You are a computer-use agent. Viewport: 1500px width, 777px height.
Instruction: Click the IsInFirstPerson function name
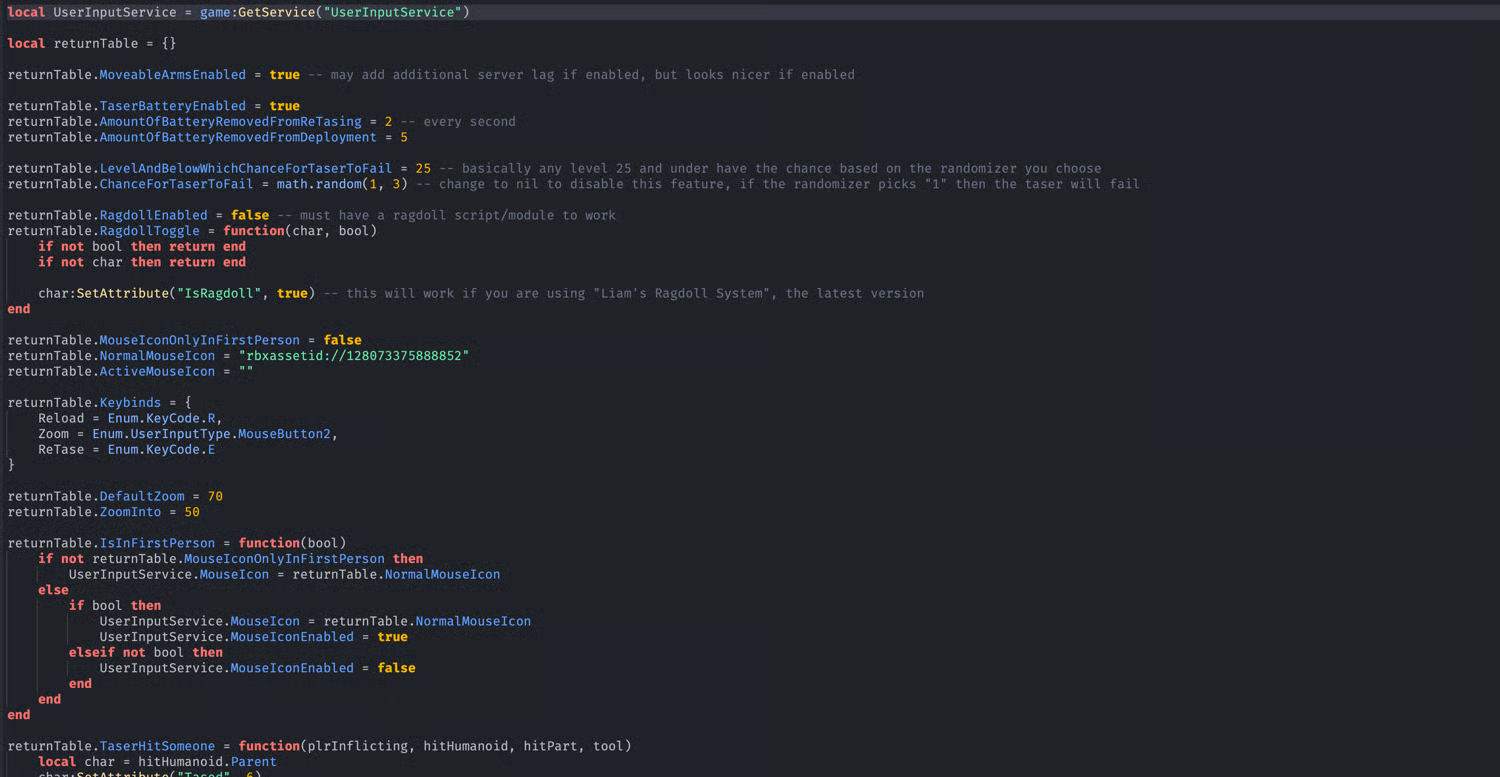click(157, 544)
